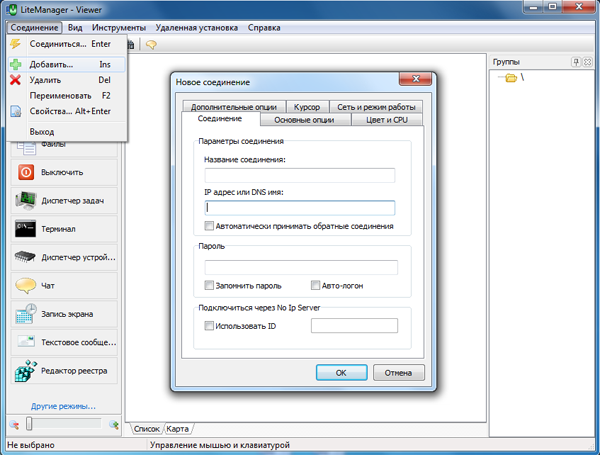The height and width of the screenshot is (455, 600).
Task: Enable Автоматически принимать обратные соединения
Action: click(209, 226)
